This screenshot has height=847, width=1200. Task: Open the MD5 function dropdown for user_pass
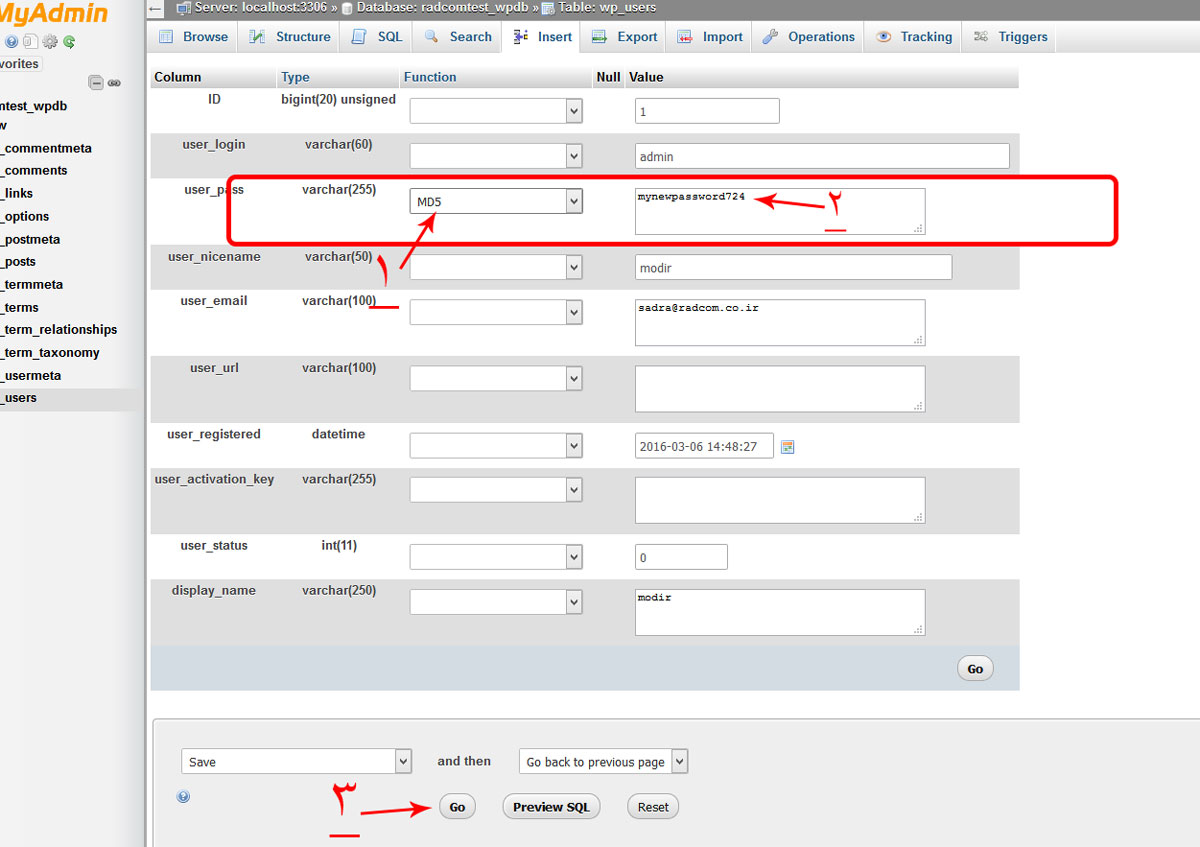(496, 201)
